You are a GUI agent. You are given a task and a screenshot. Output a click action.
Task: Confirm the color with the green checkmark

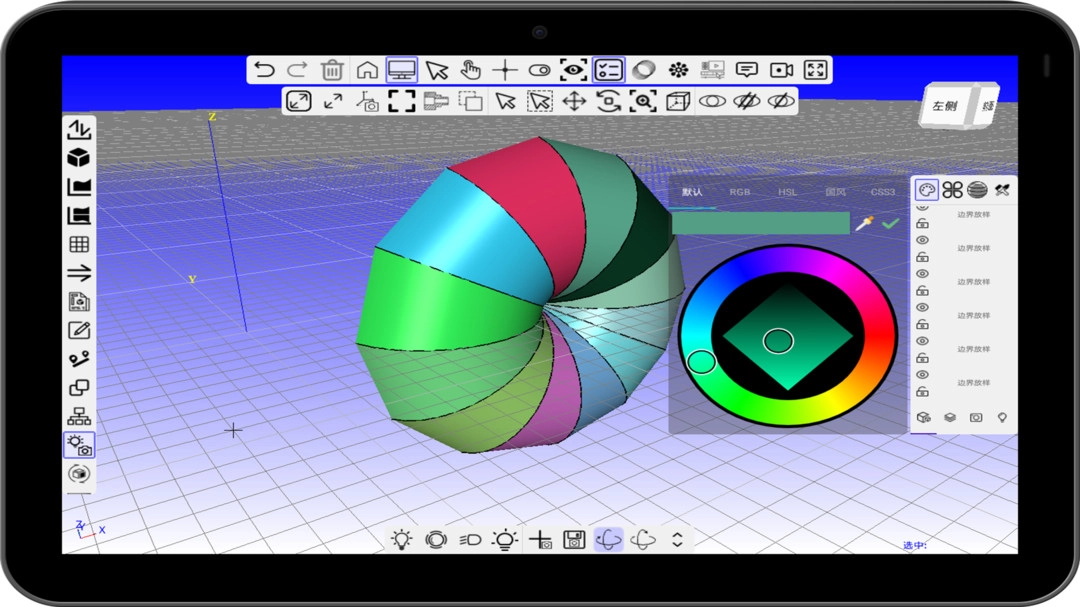point(890,223)
